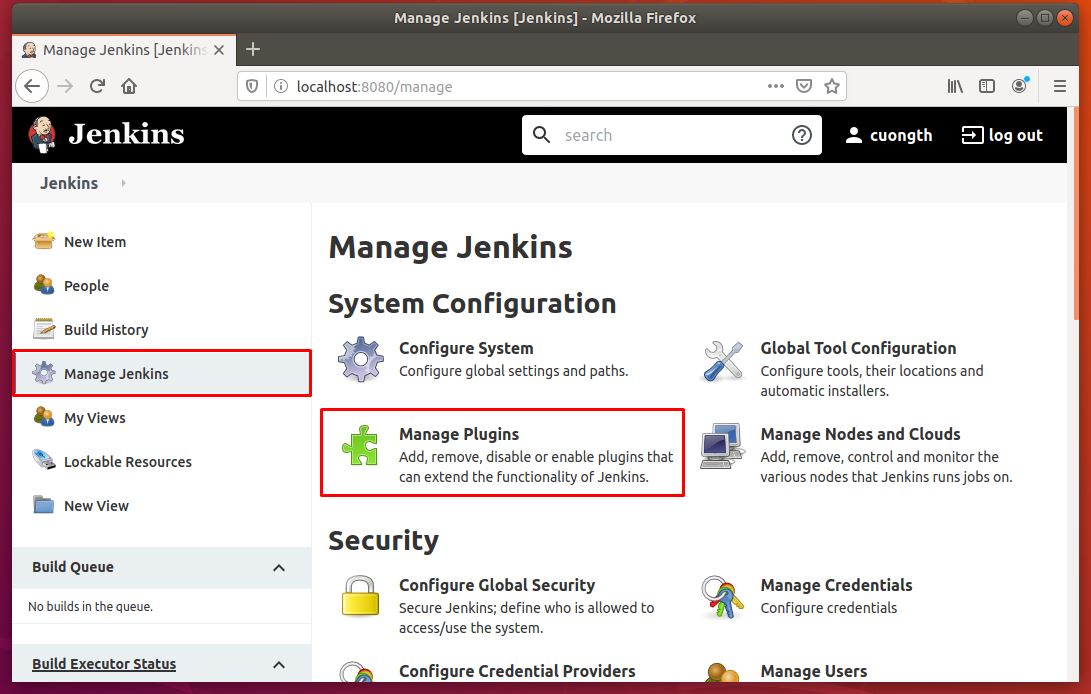Open the Firefox hamburger menu
Viewport: 1091px width, 694px height.
(x=1059, y=86)
